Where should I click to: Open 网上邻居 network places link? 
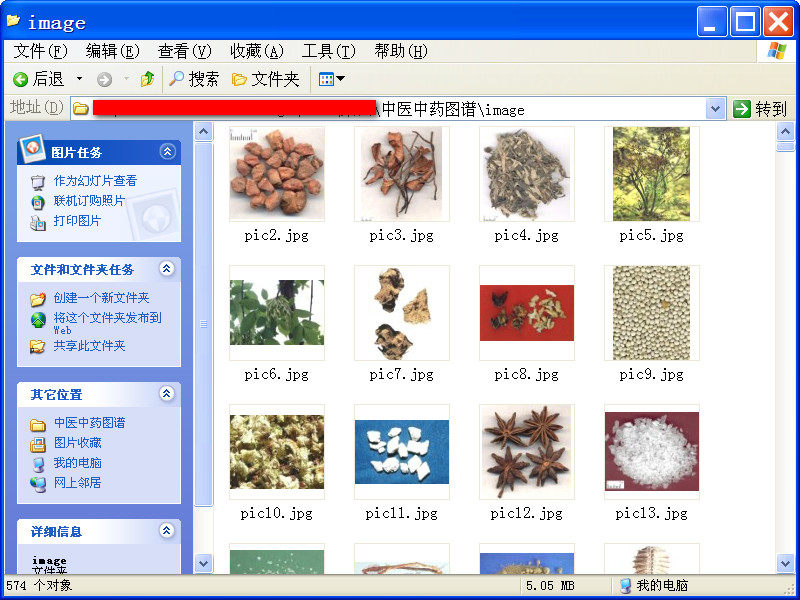pos(78,482)
